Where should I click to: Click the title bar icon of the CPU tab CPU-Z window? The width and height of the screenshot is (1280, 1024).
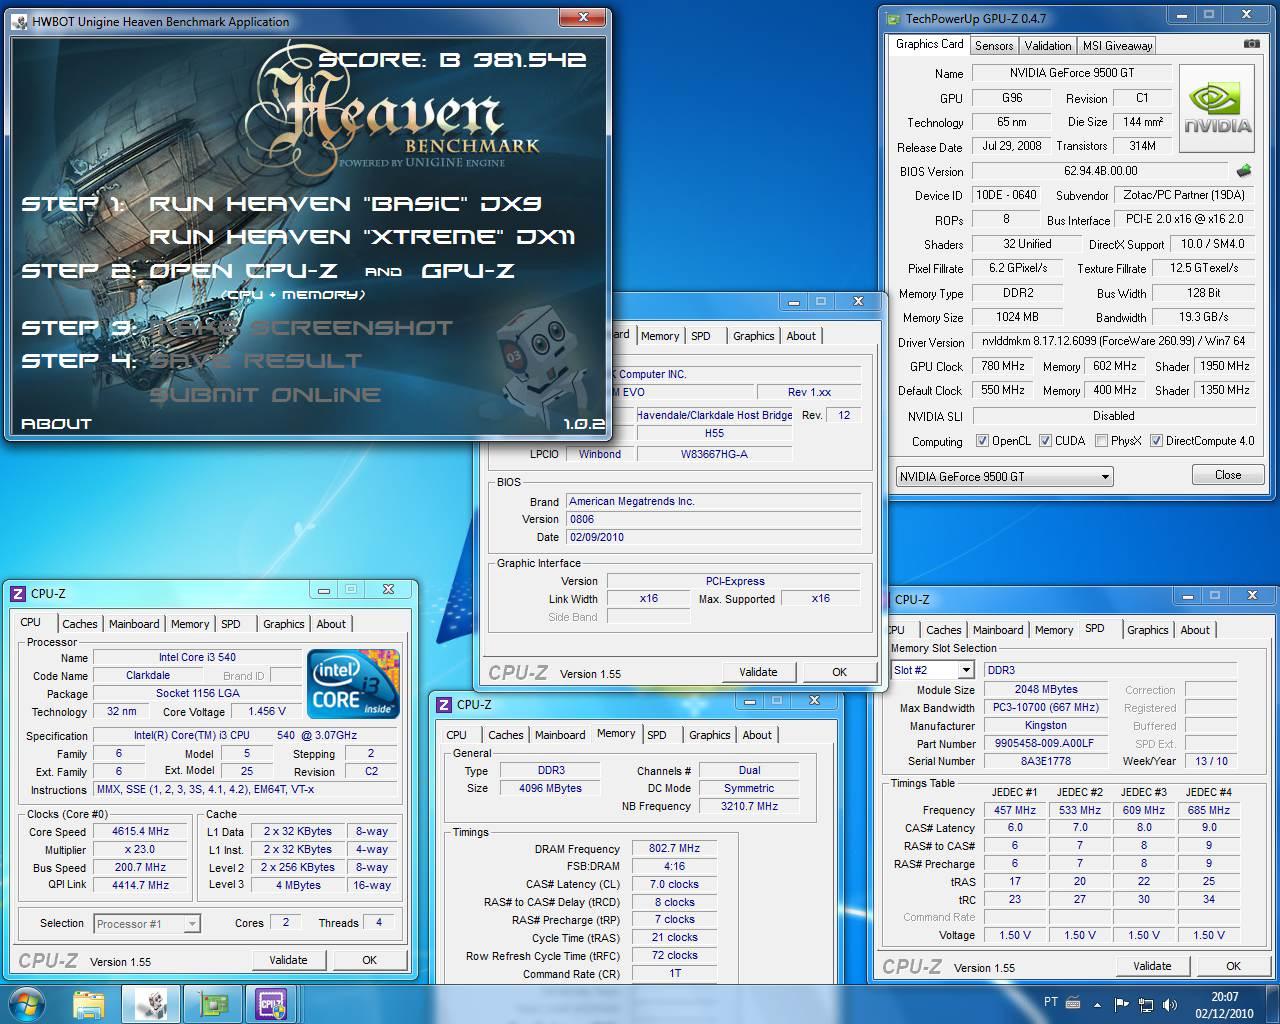18,593
